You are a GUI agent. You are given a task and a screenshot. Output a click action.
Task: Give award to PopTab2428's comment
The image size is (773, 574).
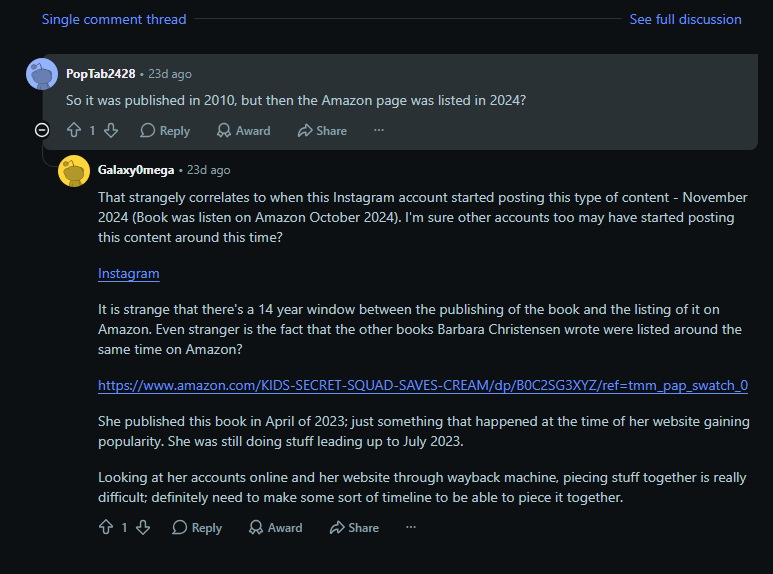(244, 130)
